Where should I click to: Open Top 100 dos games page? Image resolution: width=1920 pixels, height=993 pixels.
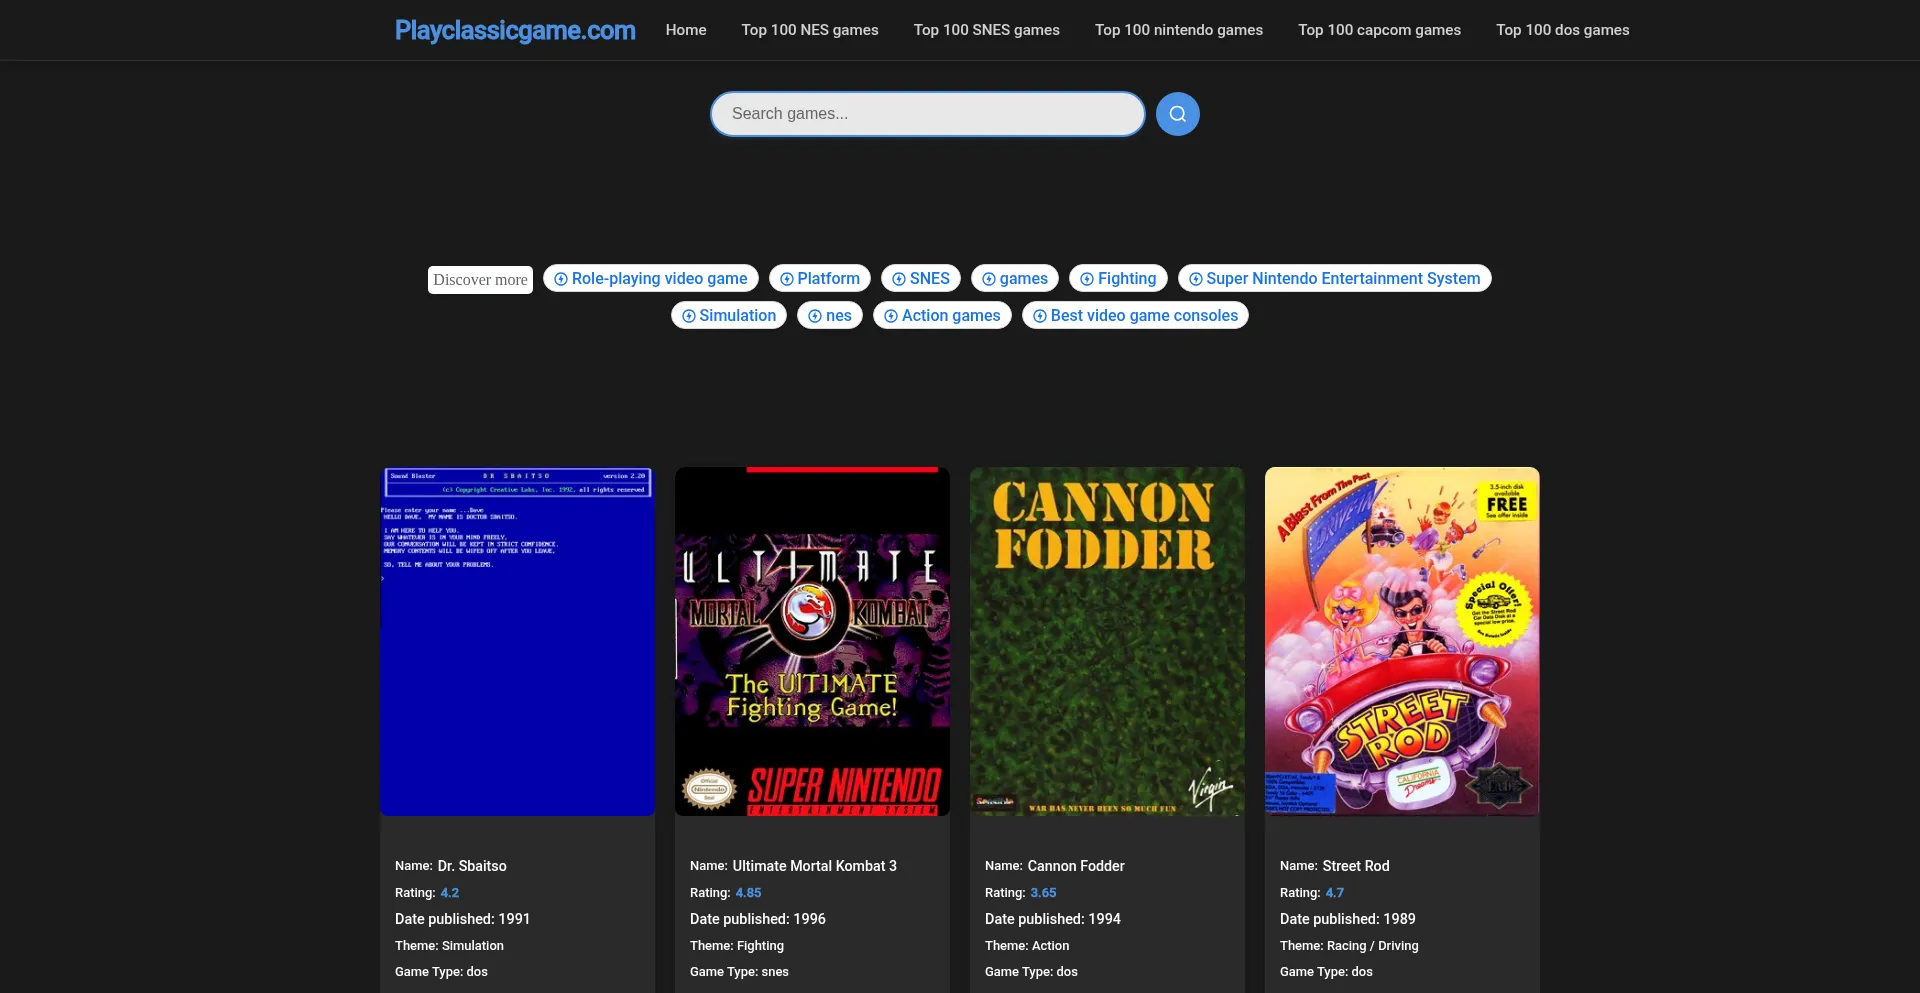1562,30
